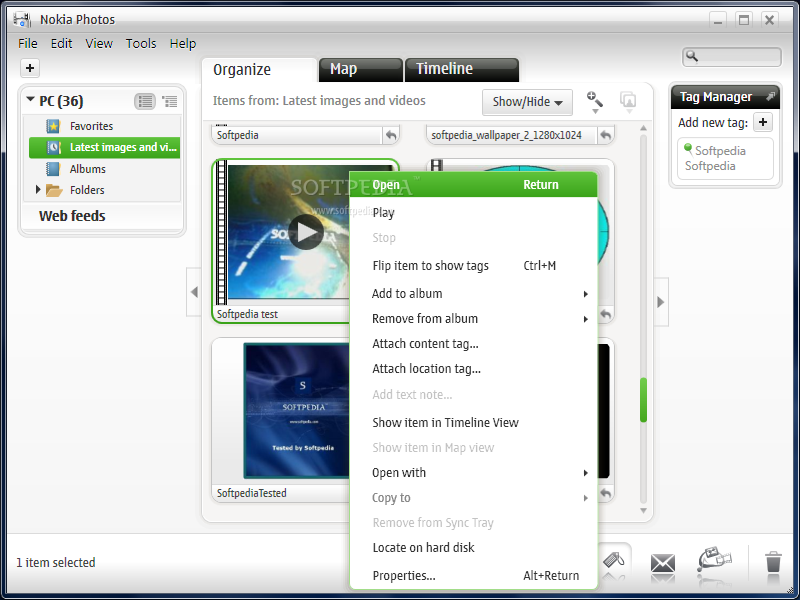Click the green vertical scrollbar thumb

pos(643,399)
